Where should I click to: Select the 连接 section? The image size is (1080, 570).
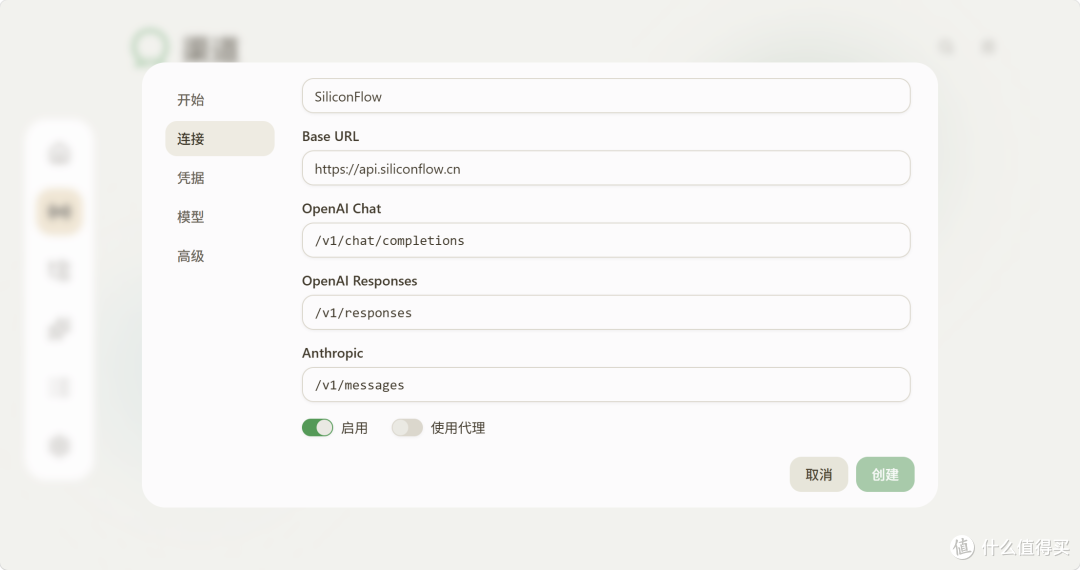219,138
